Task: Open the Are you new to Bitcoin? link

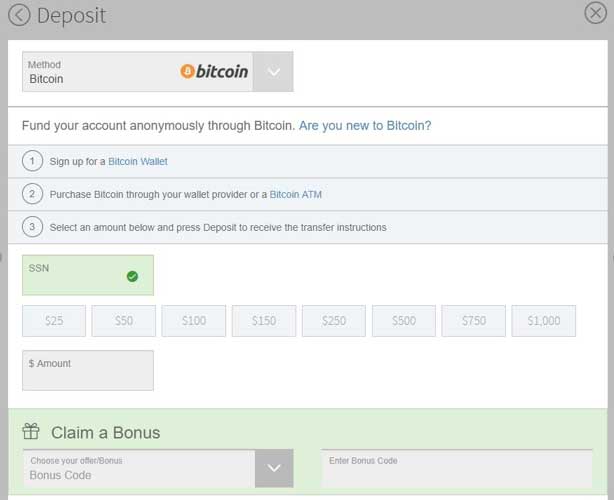Action: [365, 126]
